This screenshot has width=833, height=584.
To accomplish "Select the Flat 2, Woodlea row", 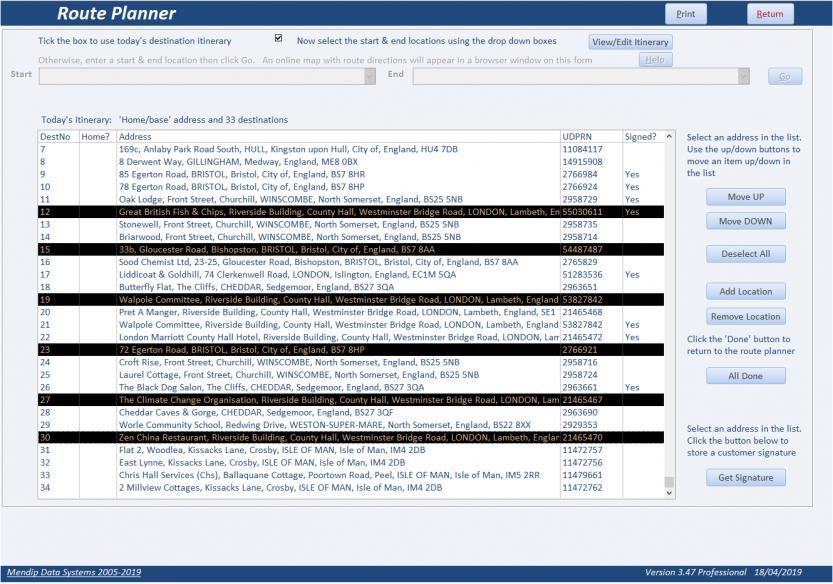I will (351, 450).
